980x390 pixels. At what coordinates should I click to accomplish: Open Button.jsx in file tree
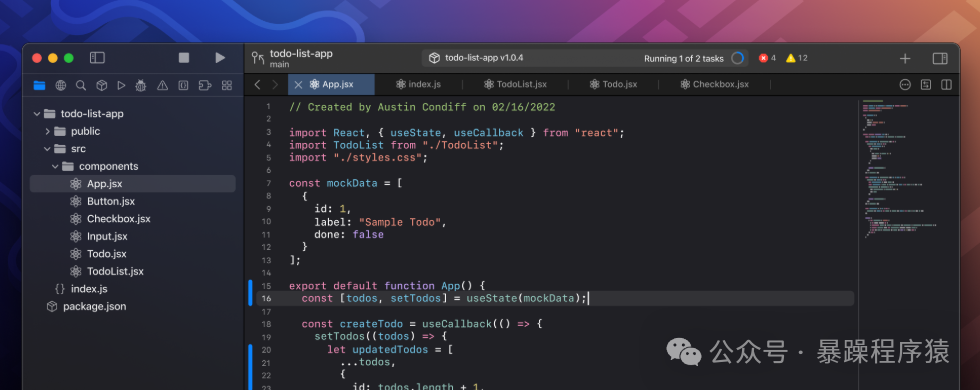pos(111,201)
